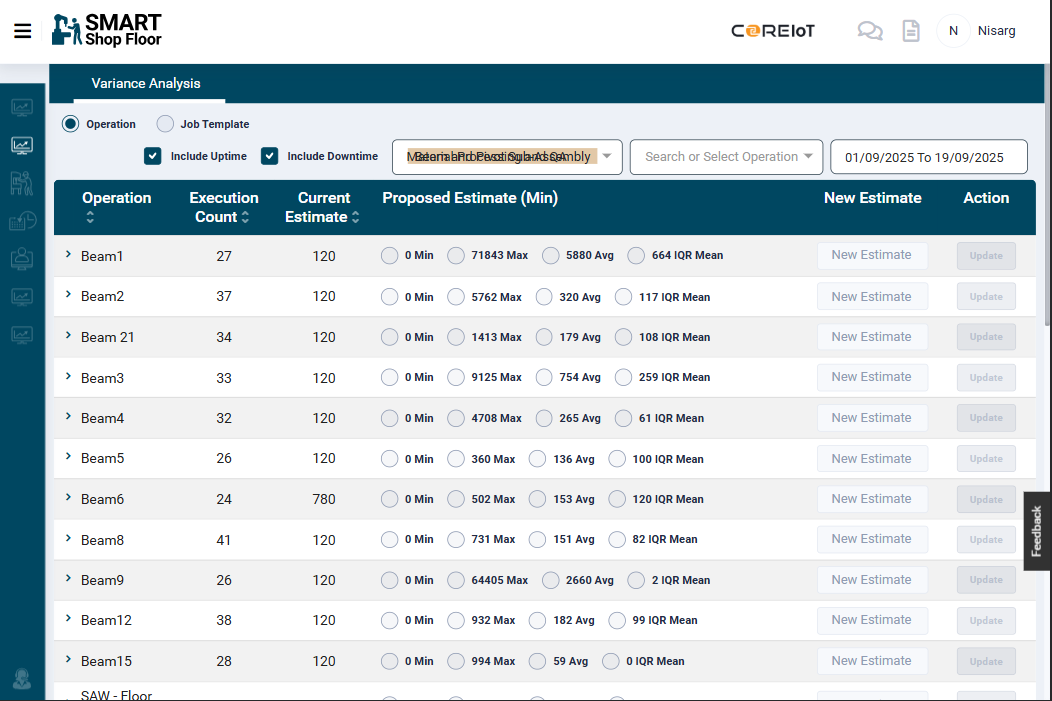Uncheck the Include Uptime checkbox
This screenshot has height=701, width=1052.
(153, 156)
